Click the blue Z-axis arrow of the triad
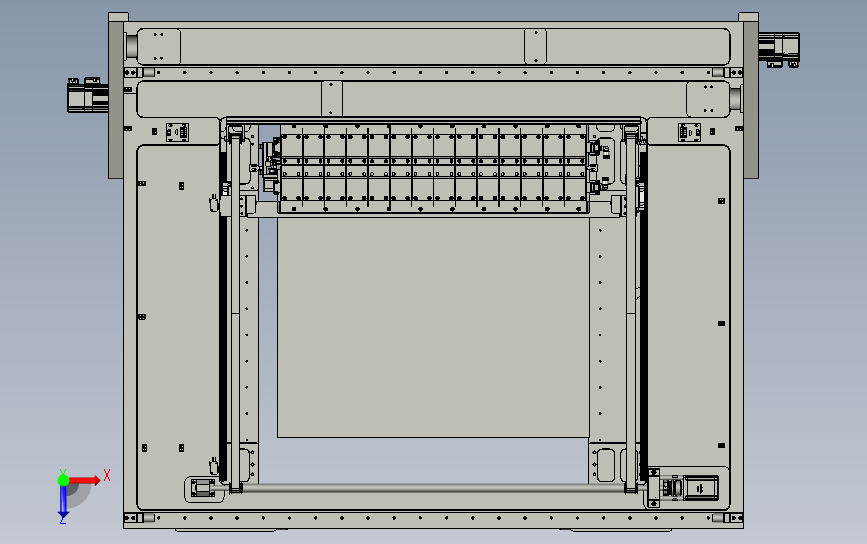The image size is (867, 544). point(63,502)
